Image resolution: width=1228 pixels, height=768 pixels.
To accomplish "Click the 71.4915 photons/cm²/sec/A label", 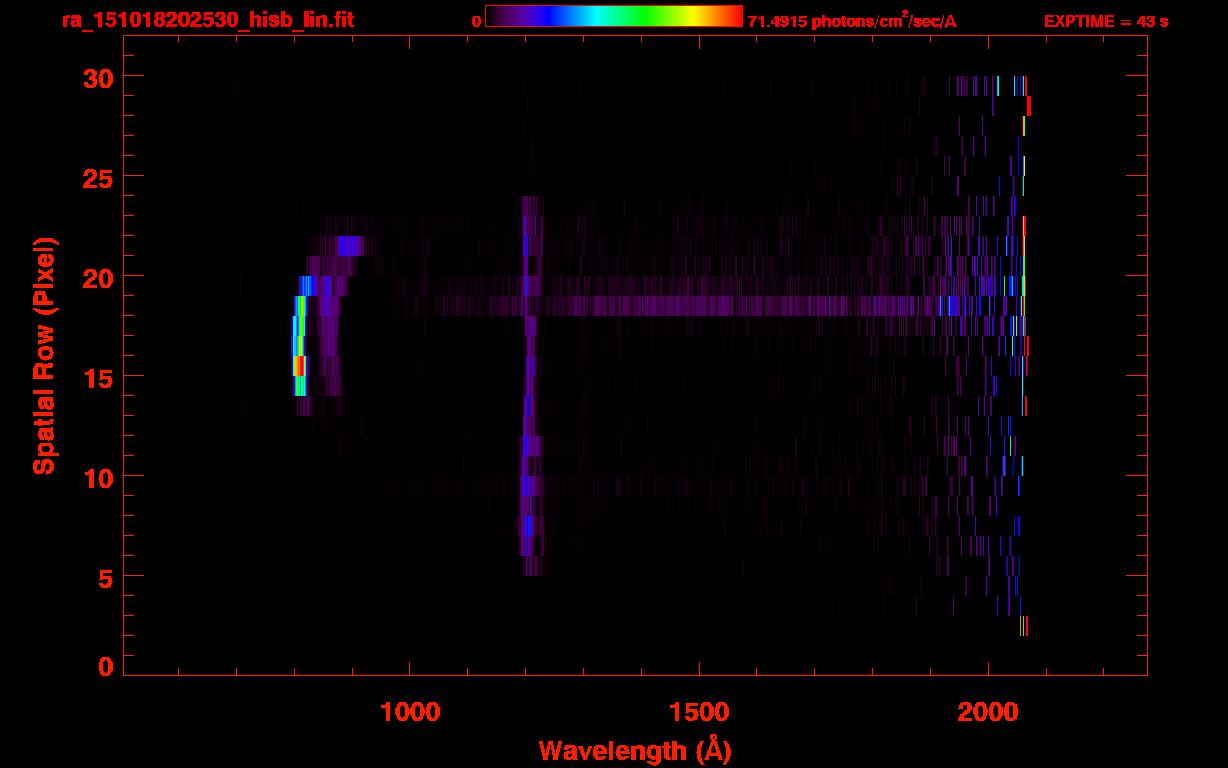I will [x=852, y=21].
